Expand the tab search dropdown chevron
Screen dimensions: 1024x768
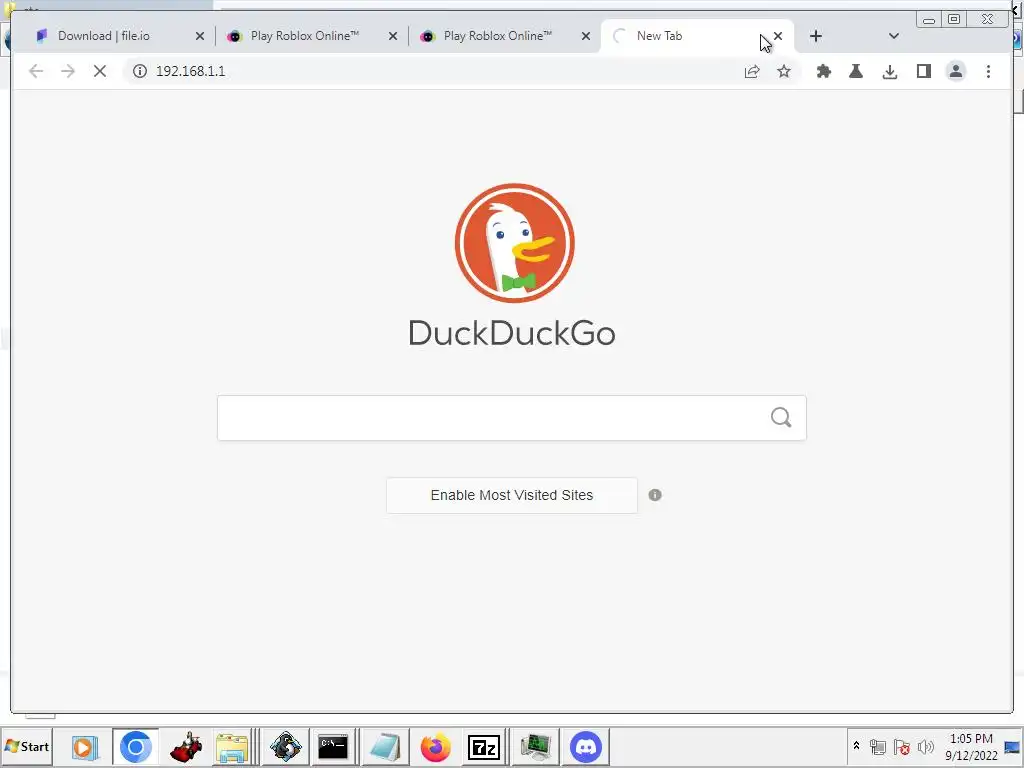click(x=894, y=37)
